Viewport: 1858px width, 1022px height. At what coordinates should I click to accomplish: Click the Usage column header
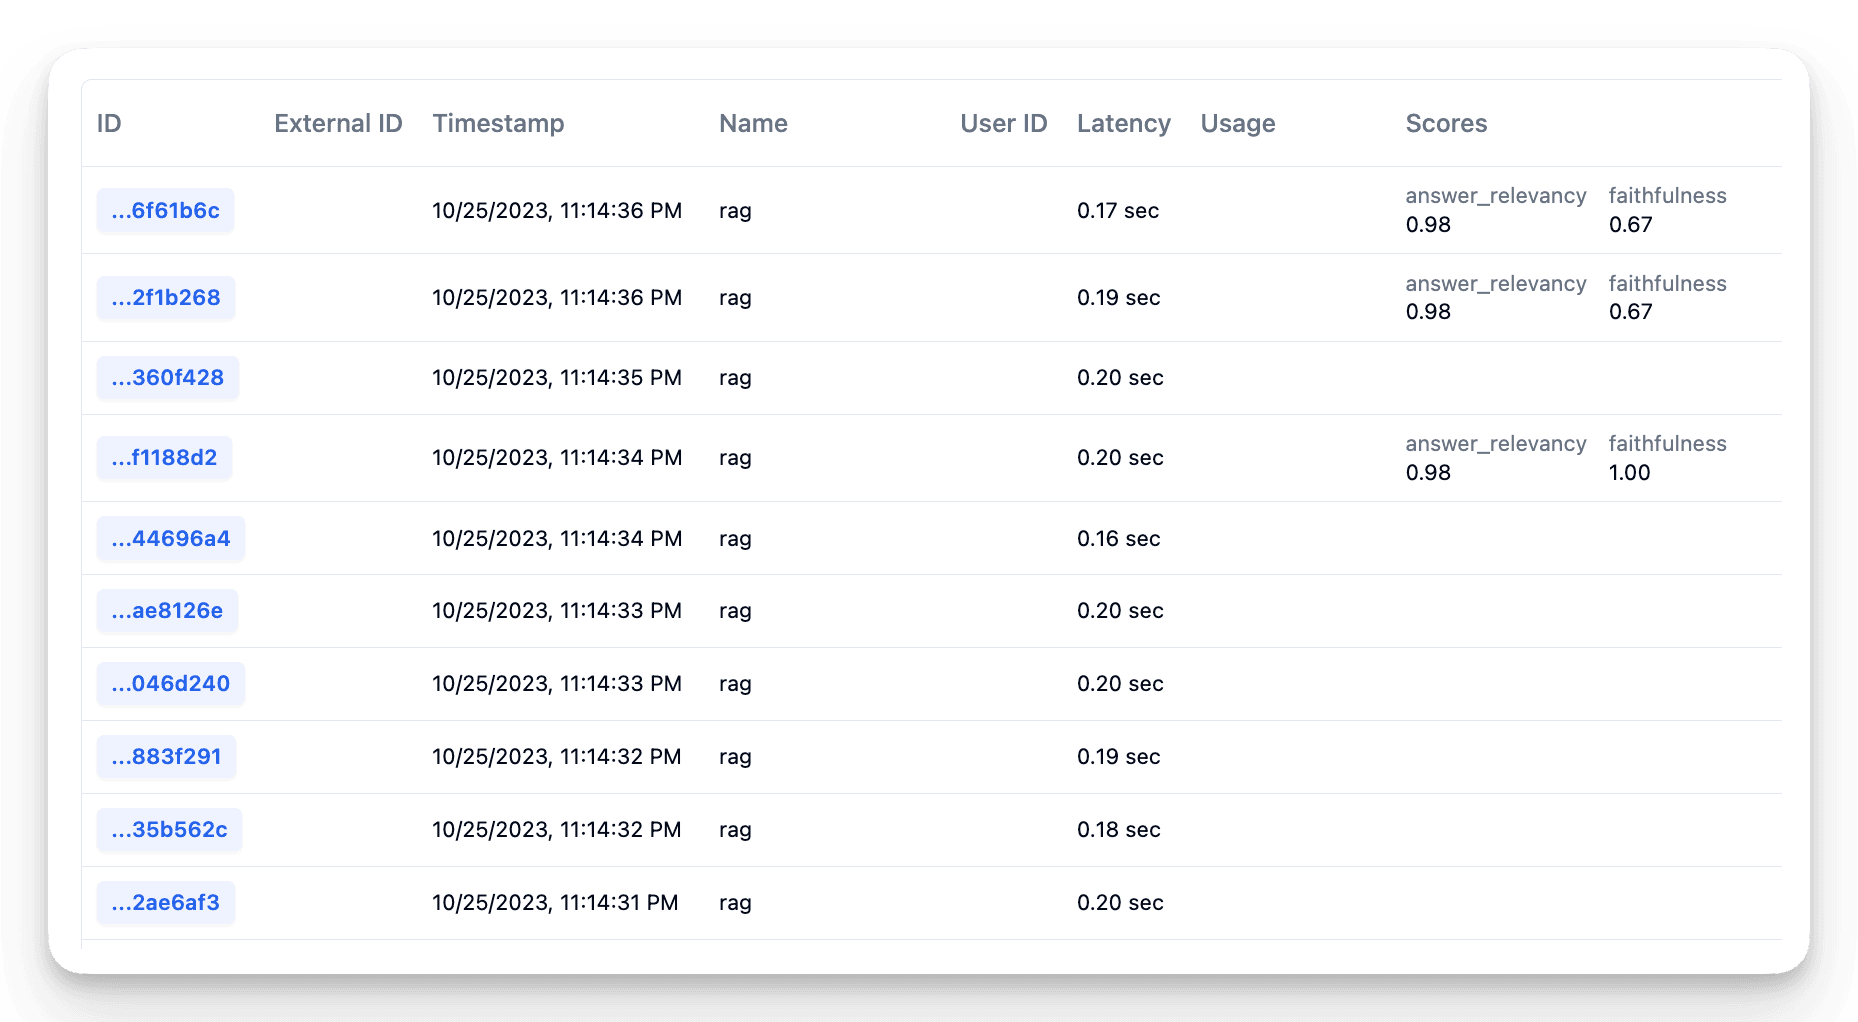tap(1237, 124)
